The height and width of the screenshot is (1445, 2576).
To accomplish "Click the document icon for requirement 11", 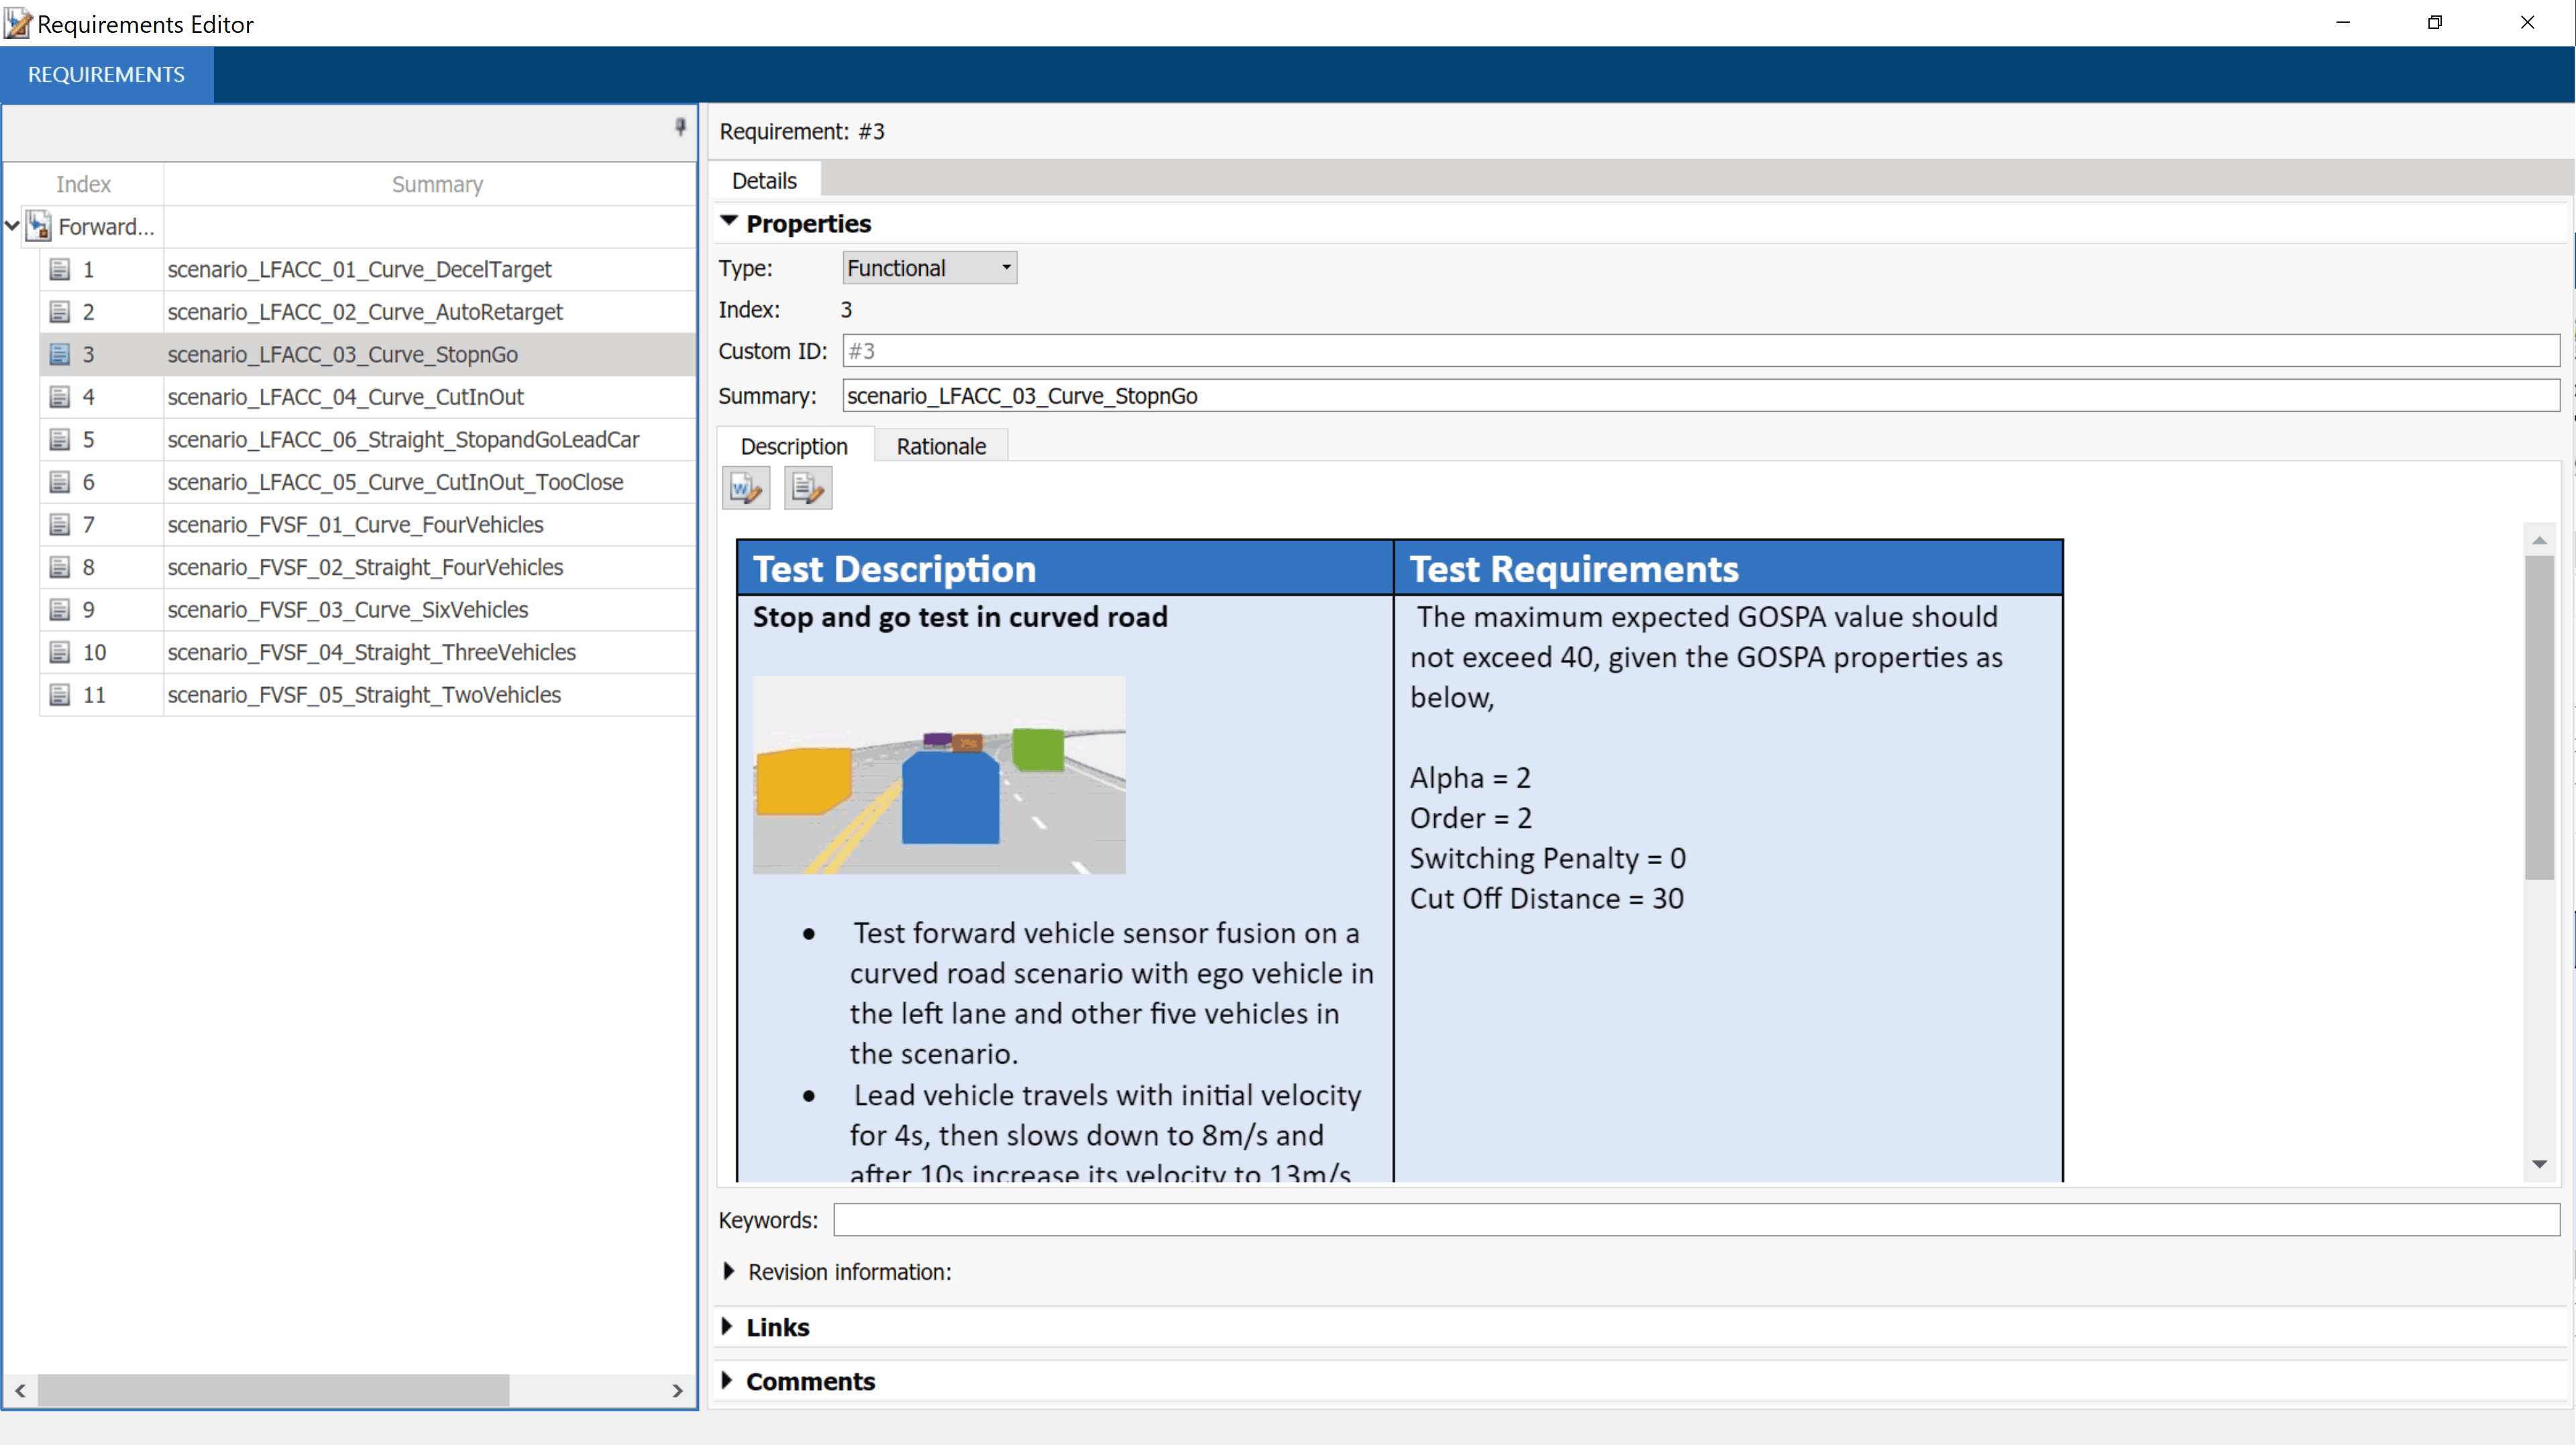I will tap(60, 694).
